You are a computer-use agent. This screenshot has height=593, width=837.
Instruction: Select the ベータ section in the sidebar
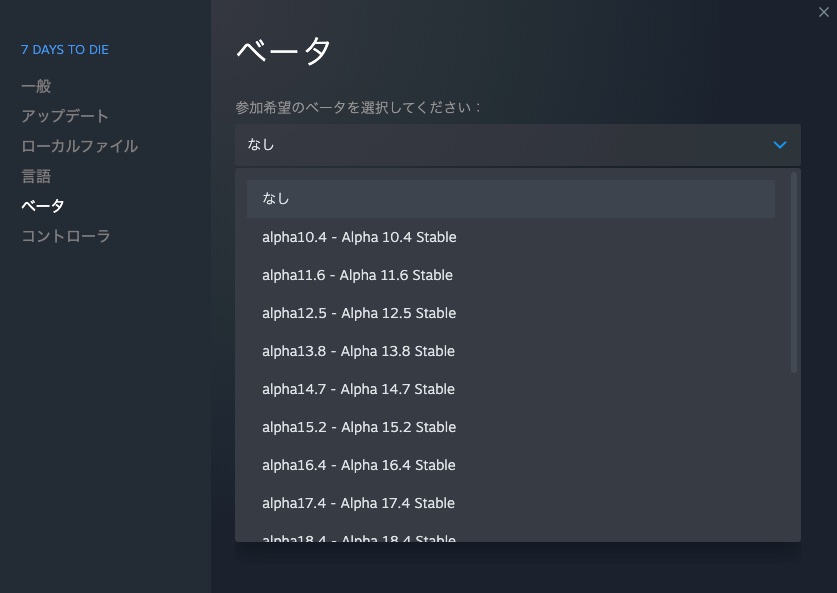[40, 206]
